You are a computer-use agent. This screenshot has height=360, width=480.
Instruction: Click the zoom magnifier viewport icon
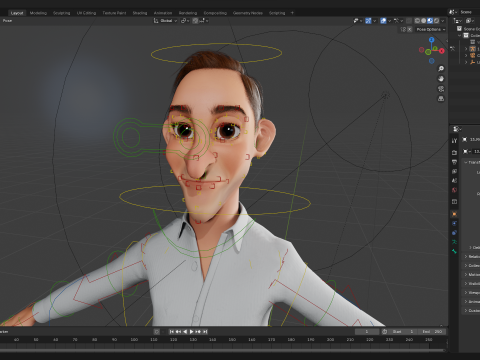point(441,69)
